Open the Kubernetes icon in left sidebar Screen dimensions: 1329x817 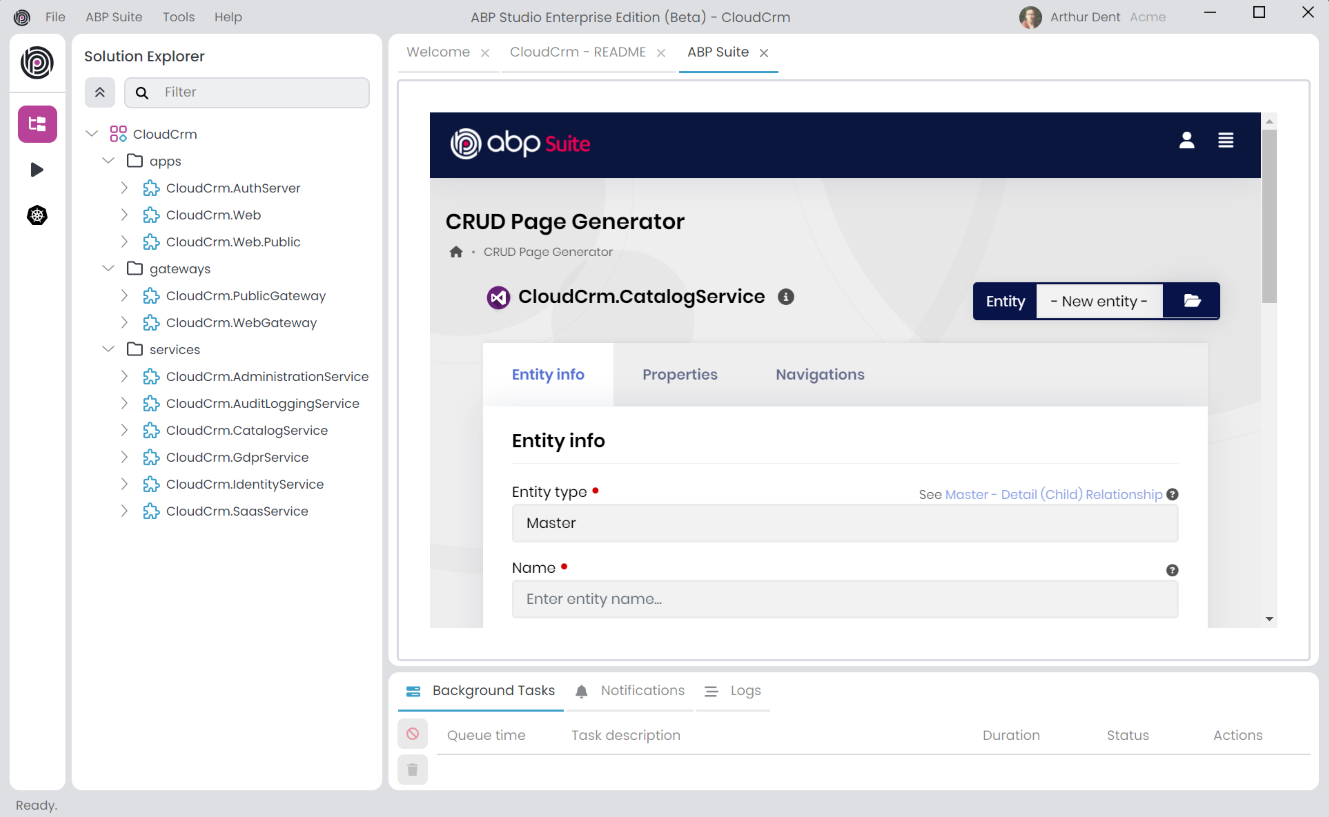37,215
